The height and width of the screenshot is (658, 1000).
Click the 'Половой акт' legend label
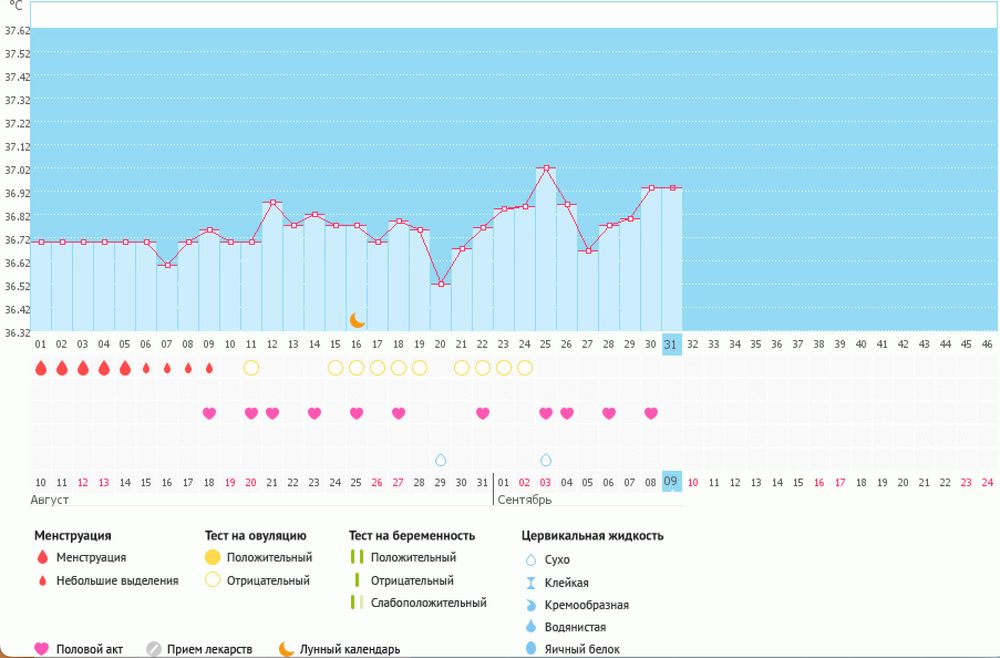coord(88,649)
